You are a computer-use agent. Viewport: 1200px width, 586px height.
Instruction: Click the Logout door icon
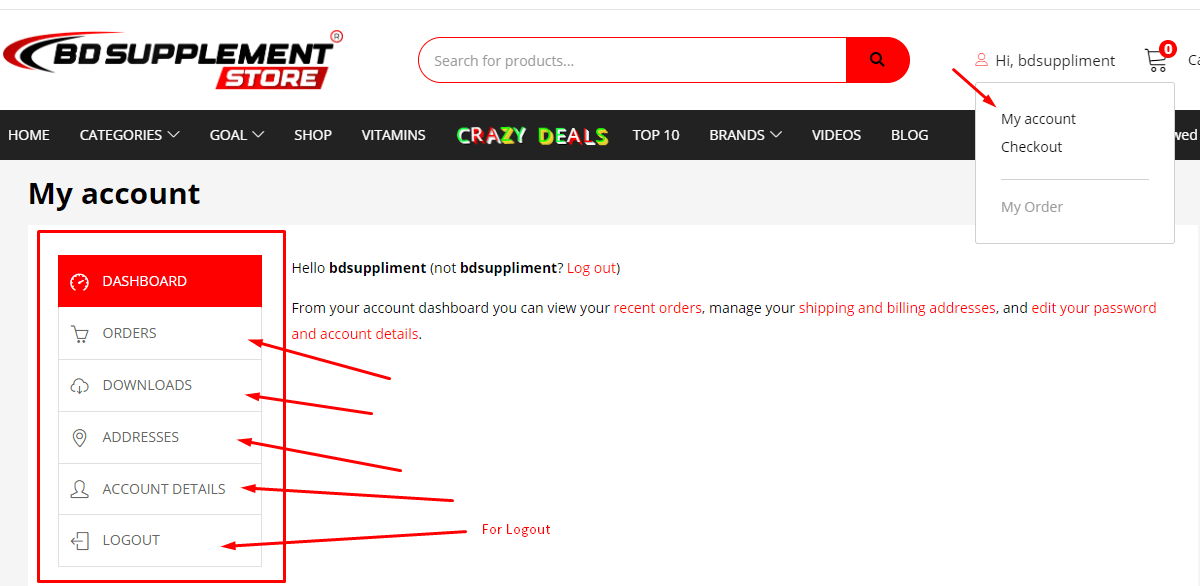click(x=80, y=541)
